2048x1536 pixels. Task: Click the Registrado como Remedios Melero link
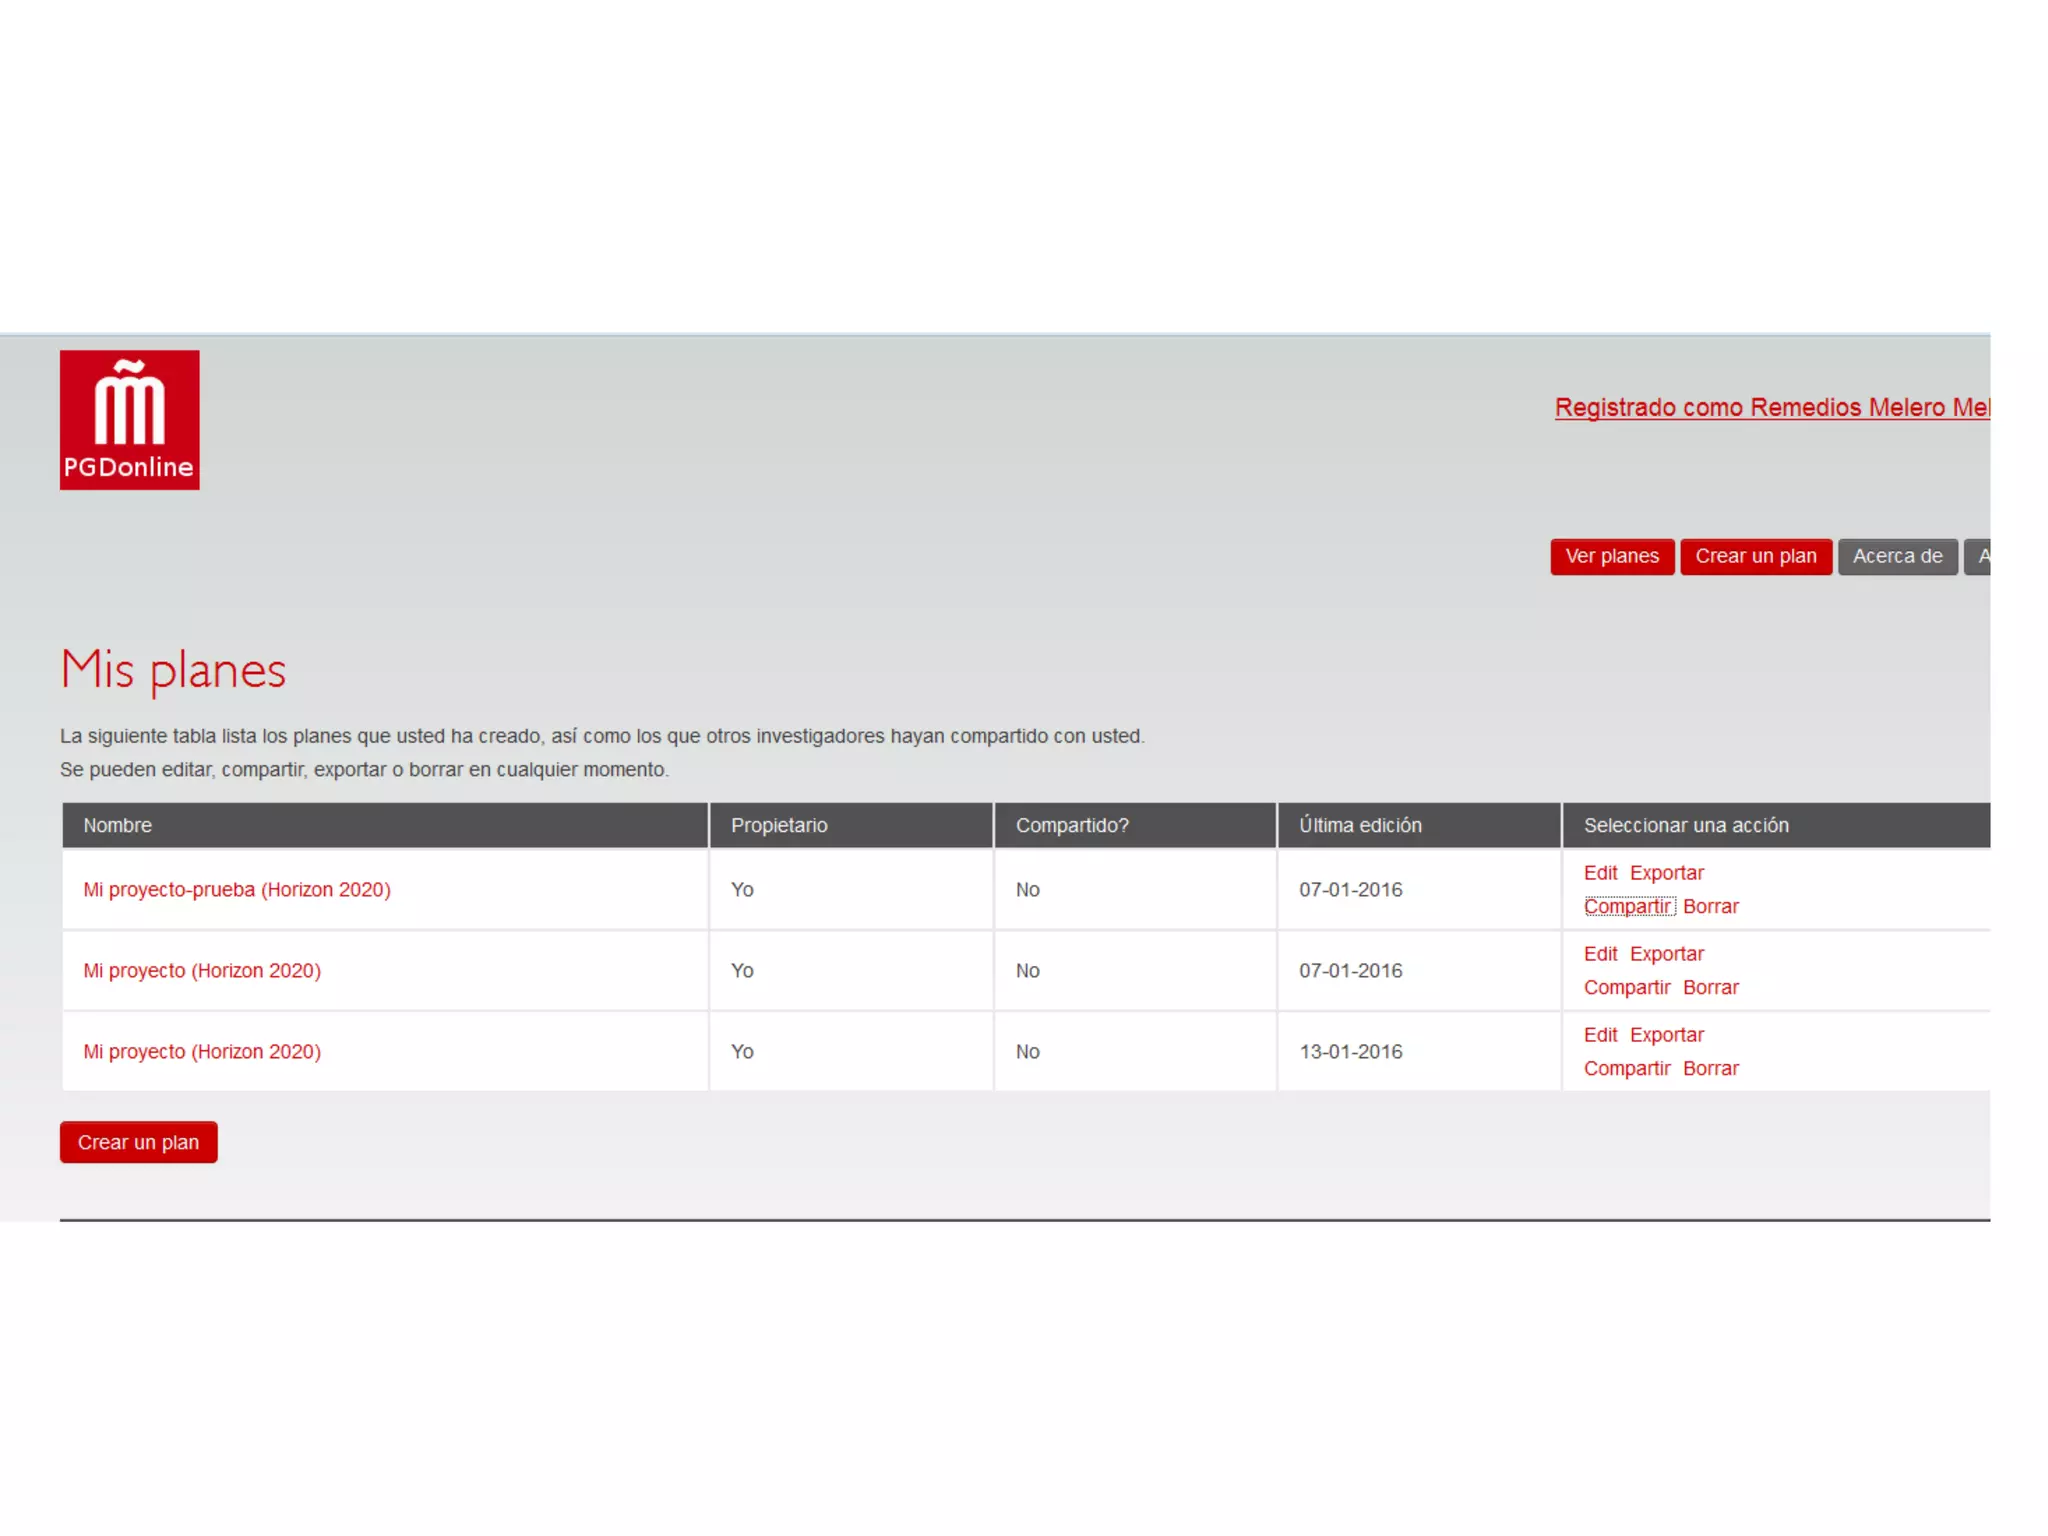pyautogui.click(x=1770, y=407)
